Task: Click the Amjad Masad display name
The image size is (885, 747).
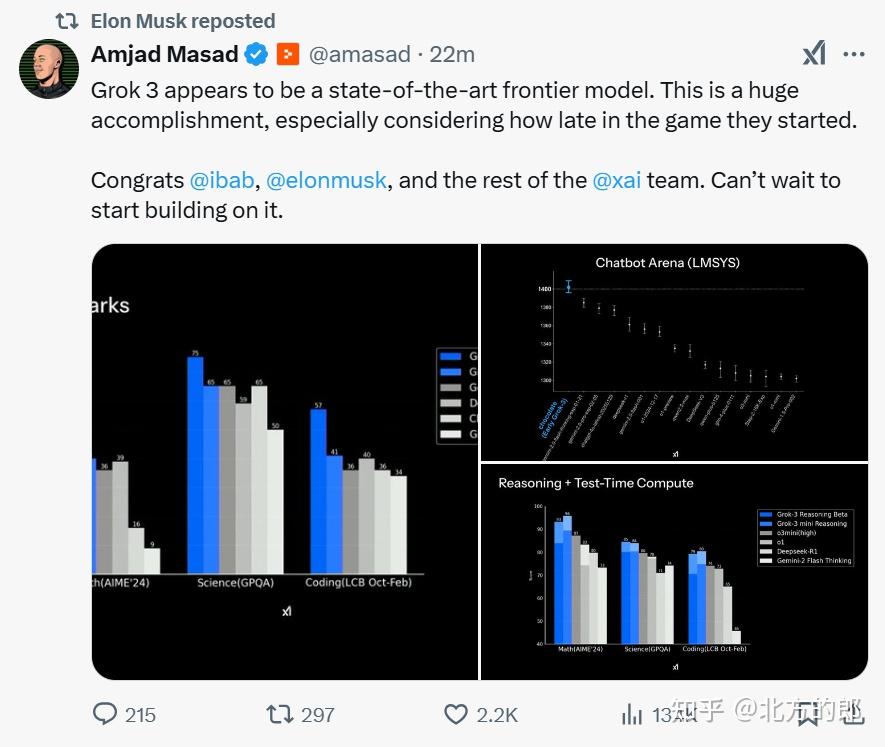Action: click(165, 54)
